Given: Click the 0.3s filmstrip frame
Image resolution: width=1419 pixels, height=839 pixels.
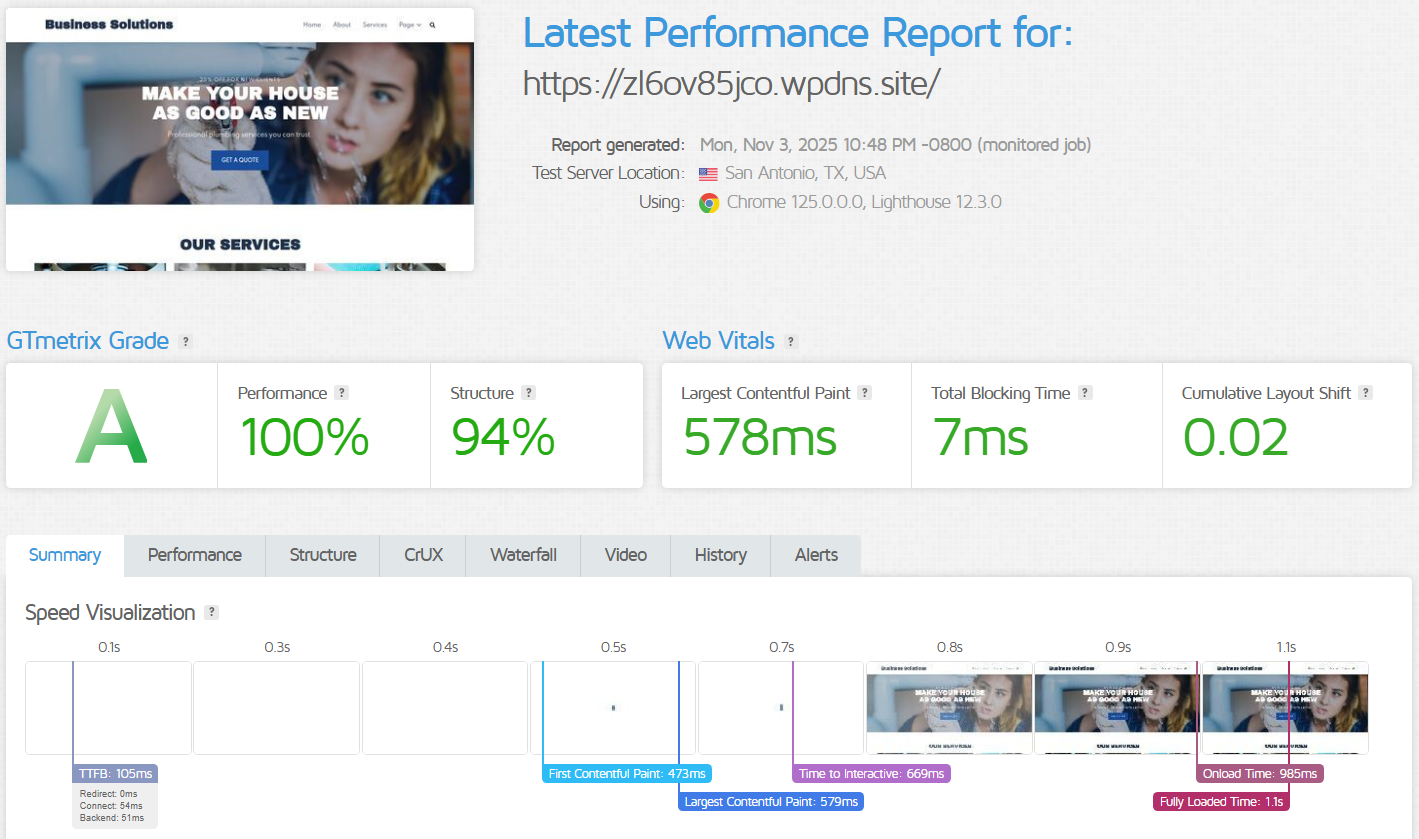Looking at the screenshot, I should (x=276, y=708).
